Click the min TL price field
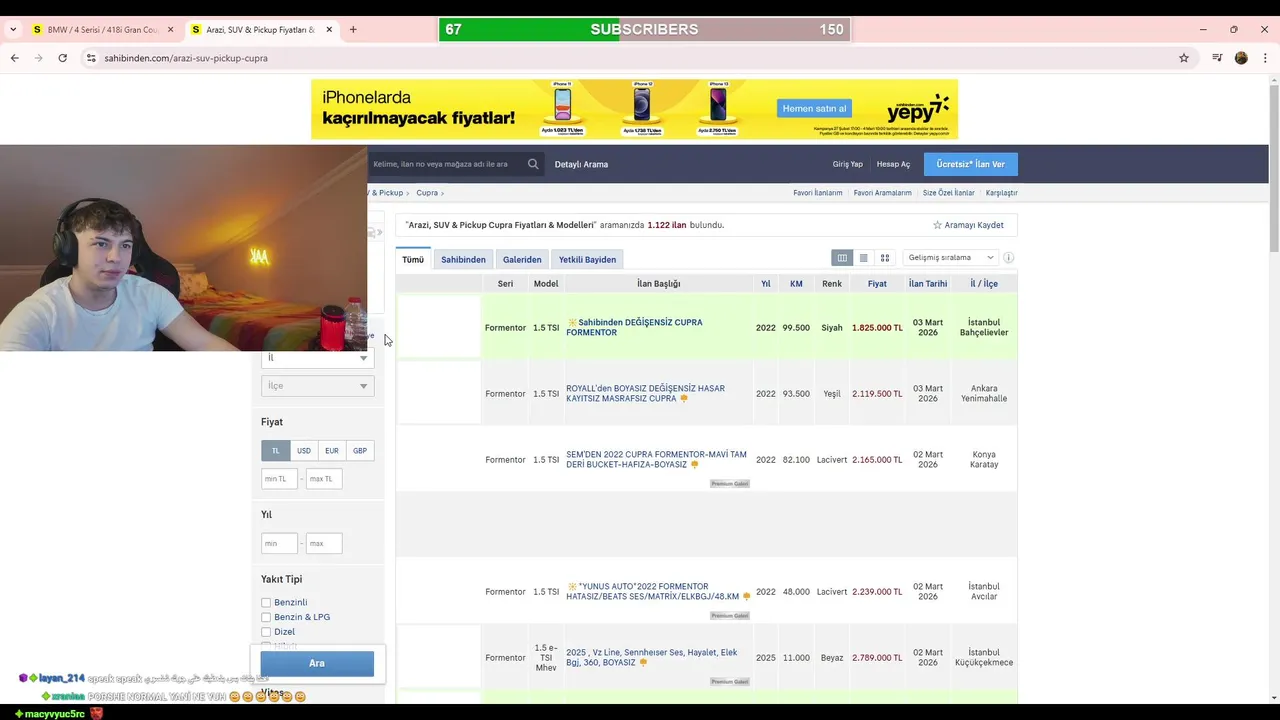This screenshot has height=720, width=1280. [x=279, y=479]
